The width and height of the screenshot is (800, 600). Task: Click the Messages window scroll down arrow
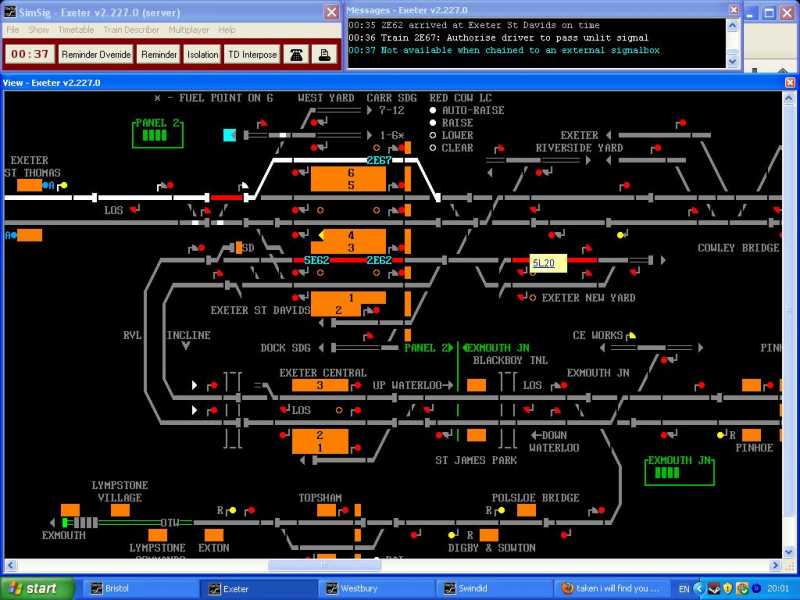[x=732, y=61]
